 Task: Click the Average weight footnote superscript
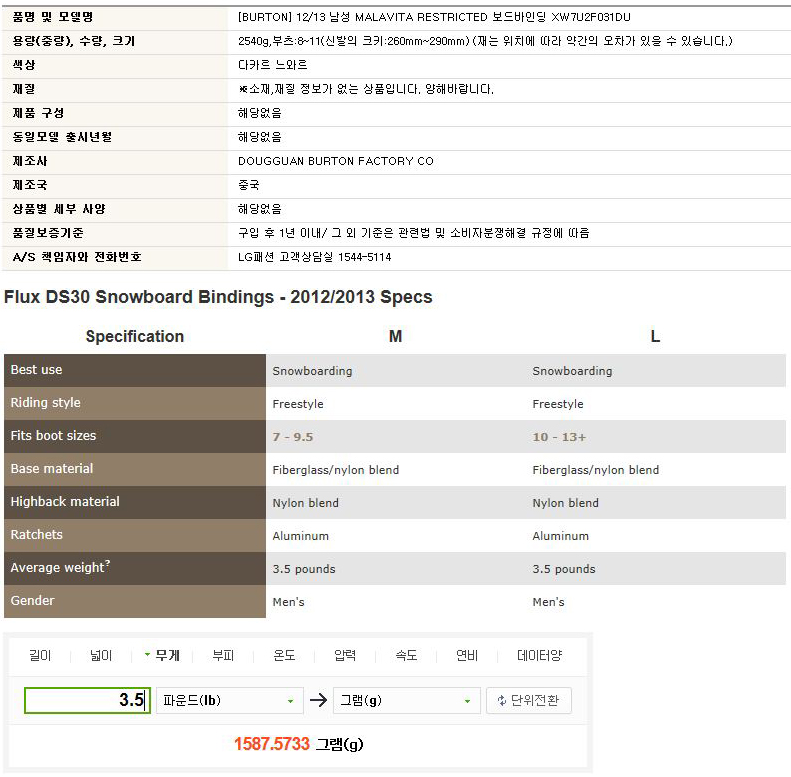[108, 564]
